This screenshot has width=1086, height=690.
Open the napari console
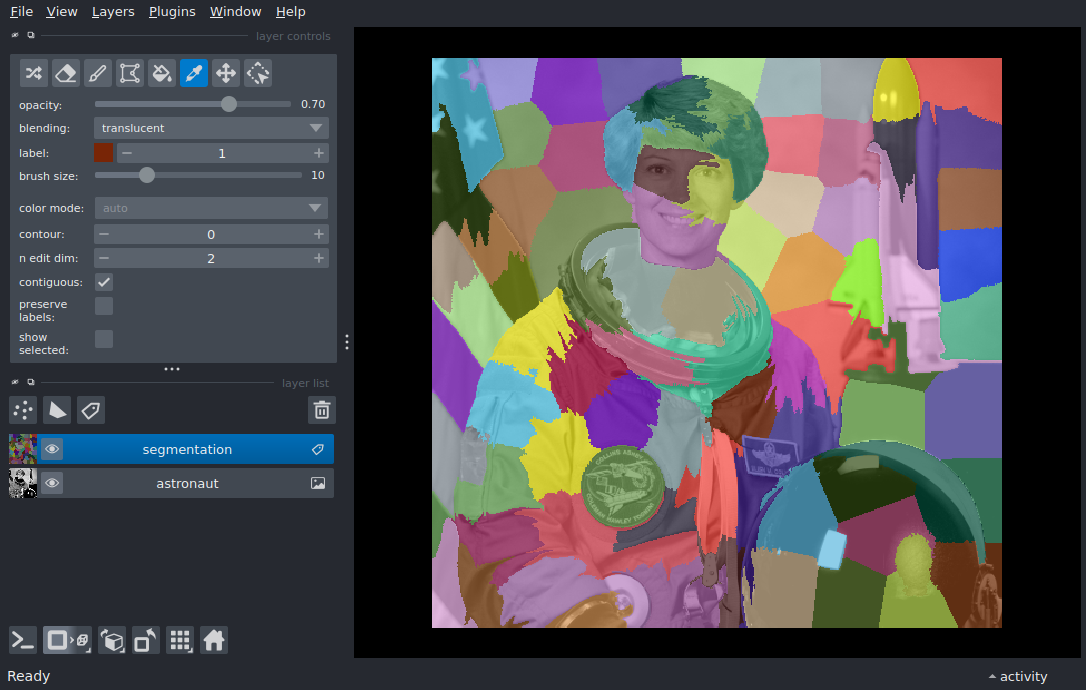click(23, 640)
